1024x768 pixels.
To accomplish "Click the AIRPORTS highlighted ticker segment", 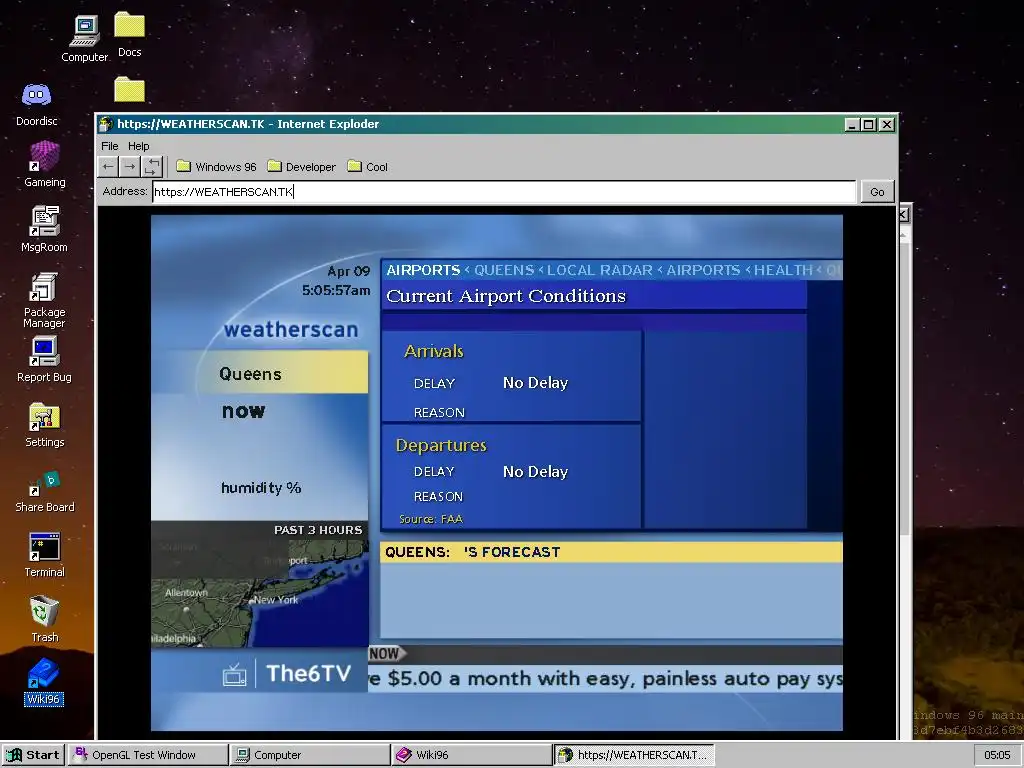I will click(423, 270).
